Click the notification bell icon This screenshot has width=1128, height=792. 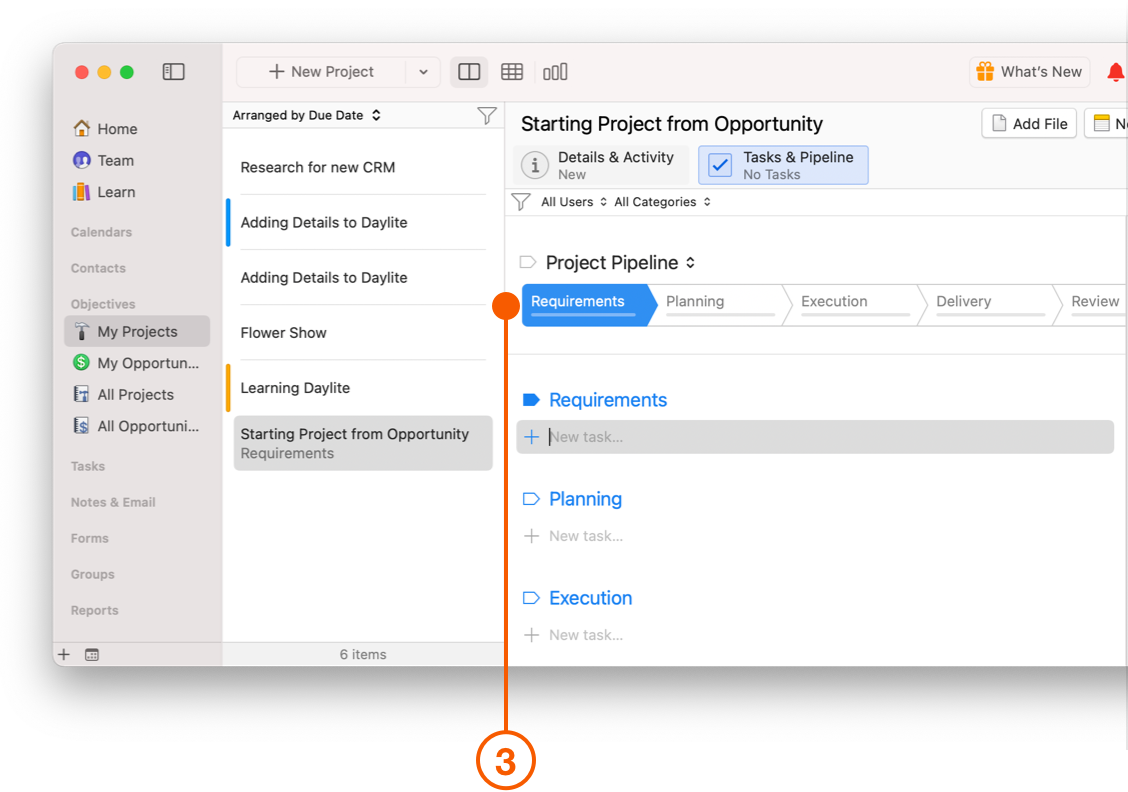1116,72
